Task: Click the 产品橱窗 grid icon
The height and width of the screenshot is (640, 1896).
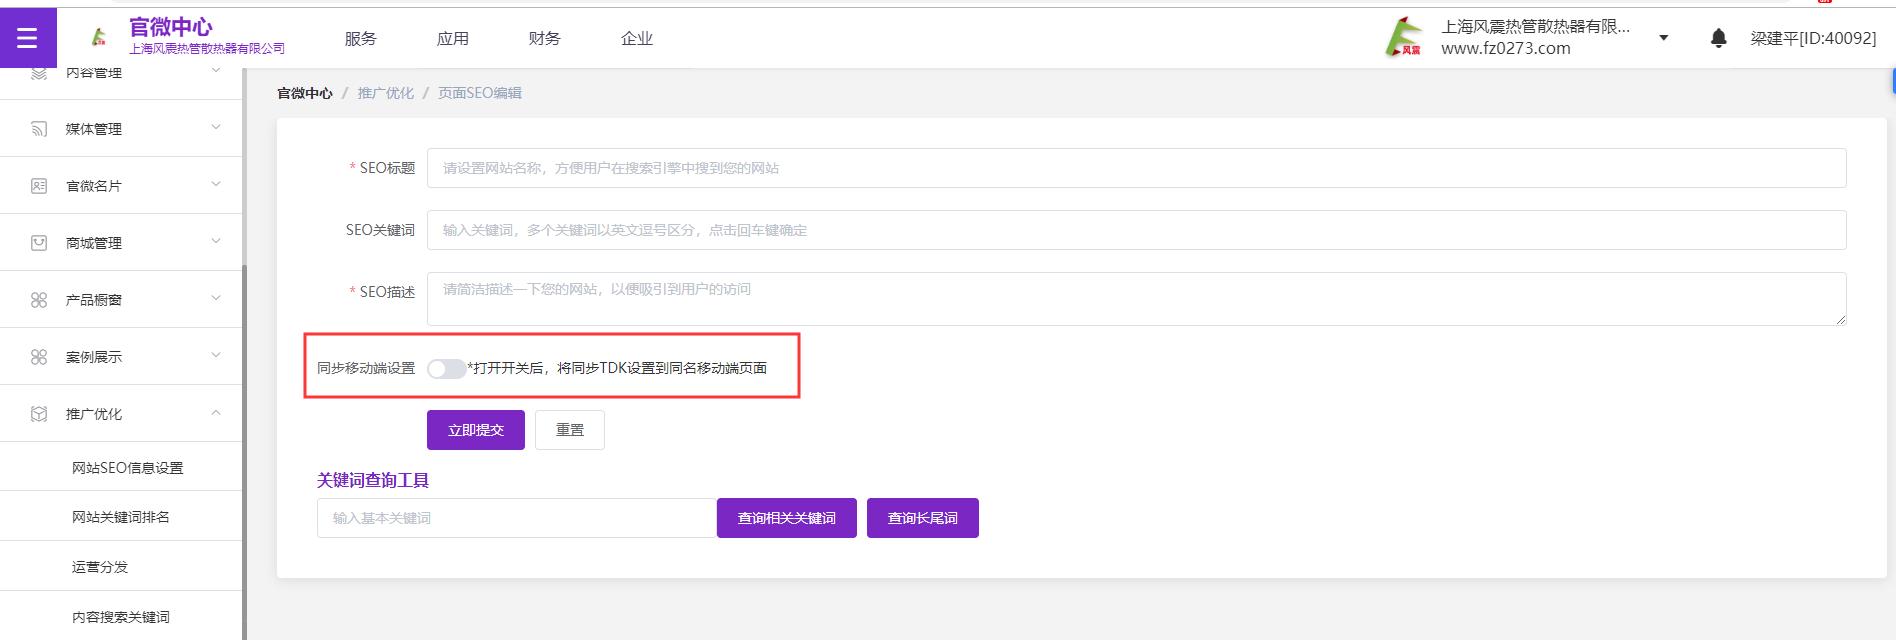Action: (39, 300)
